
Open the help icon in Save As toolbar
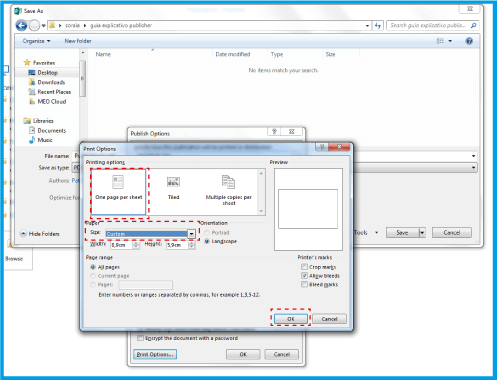tap(469, 41)
